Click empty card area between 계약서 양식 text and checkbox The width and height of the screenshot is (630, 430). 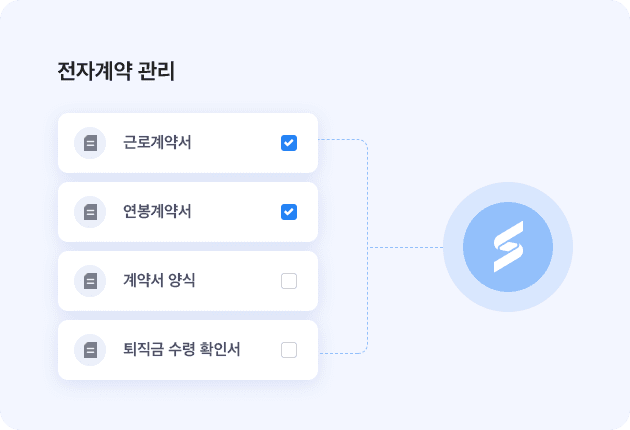coord(238,281)
